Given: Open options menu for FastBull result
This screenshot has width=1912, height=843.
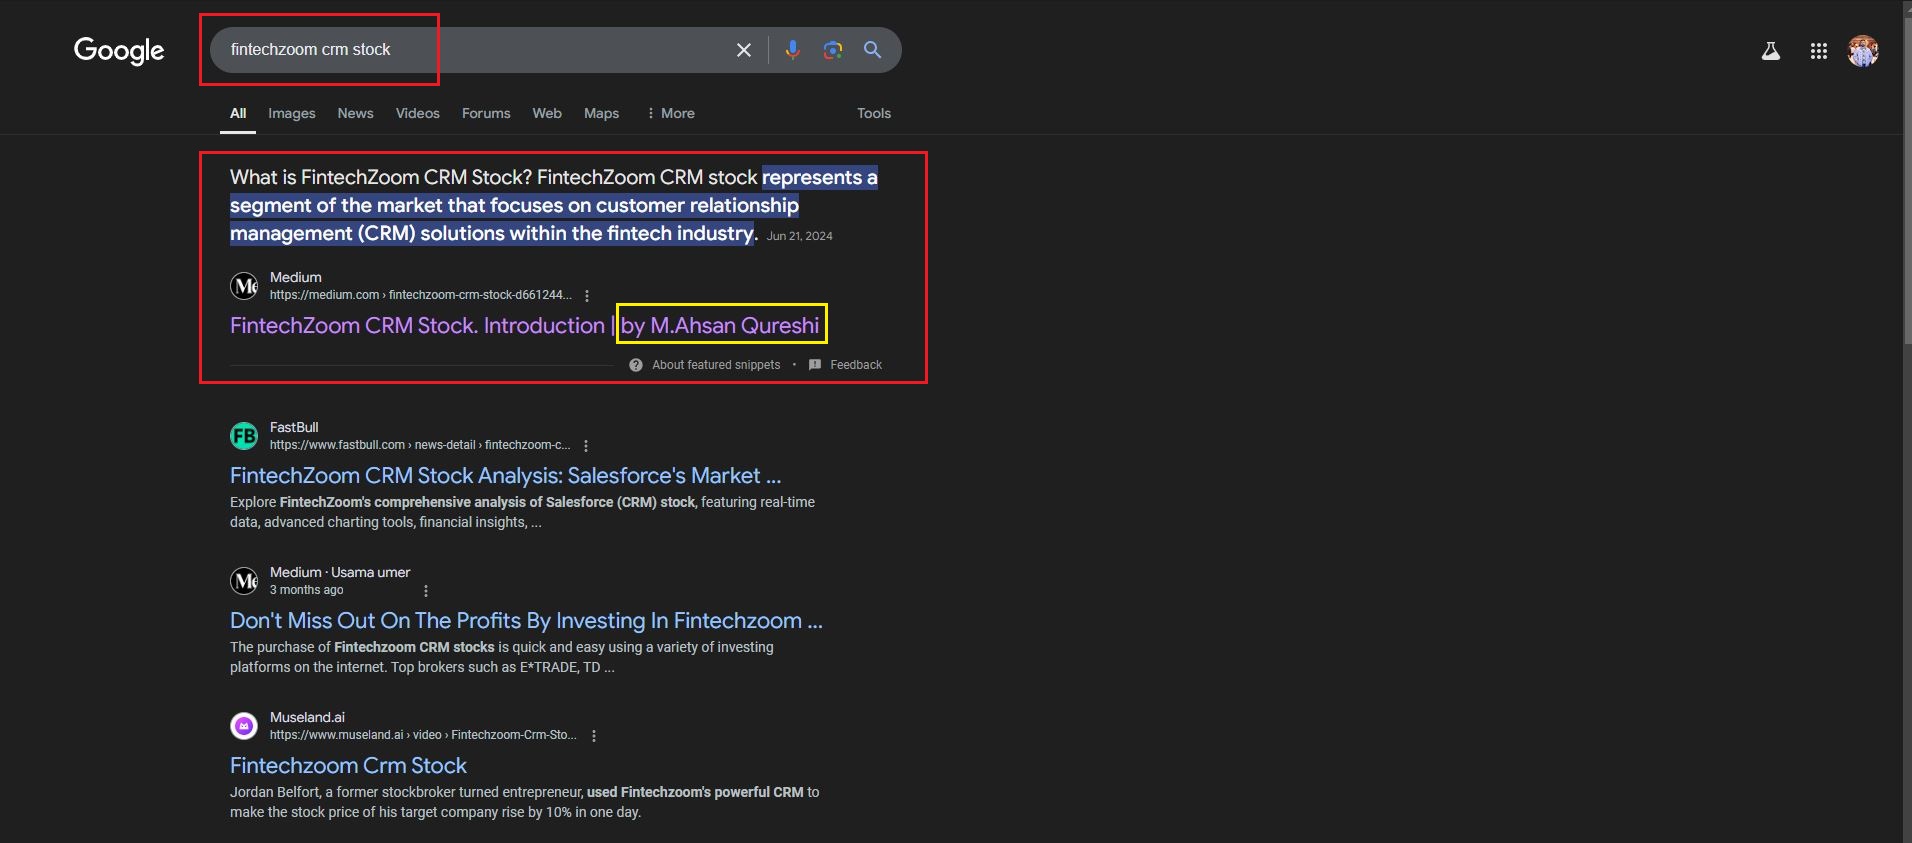Looking at the screenshot, I should (x=586, y=446).
